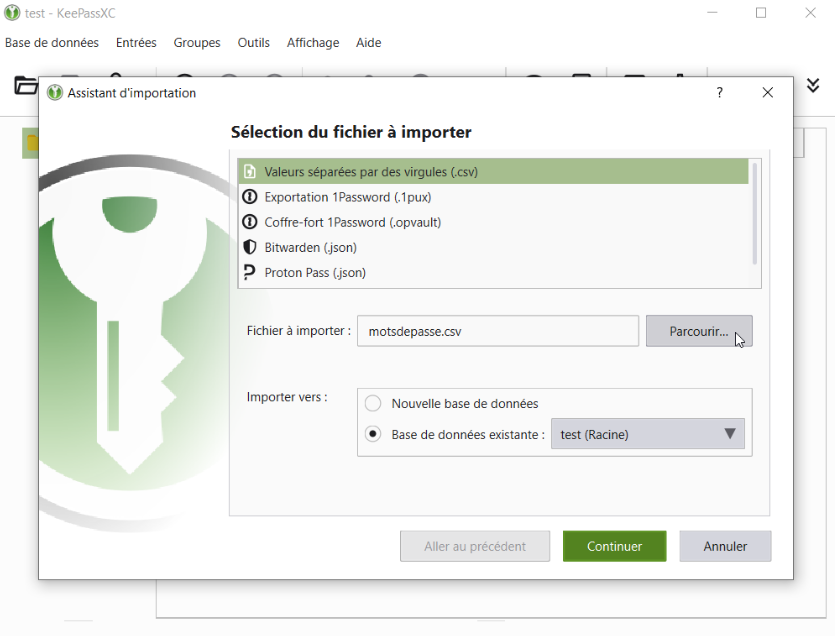Open the Entrées menu
This screenshot has width=835, height=636.
point(136,43)
